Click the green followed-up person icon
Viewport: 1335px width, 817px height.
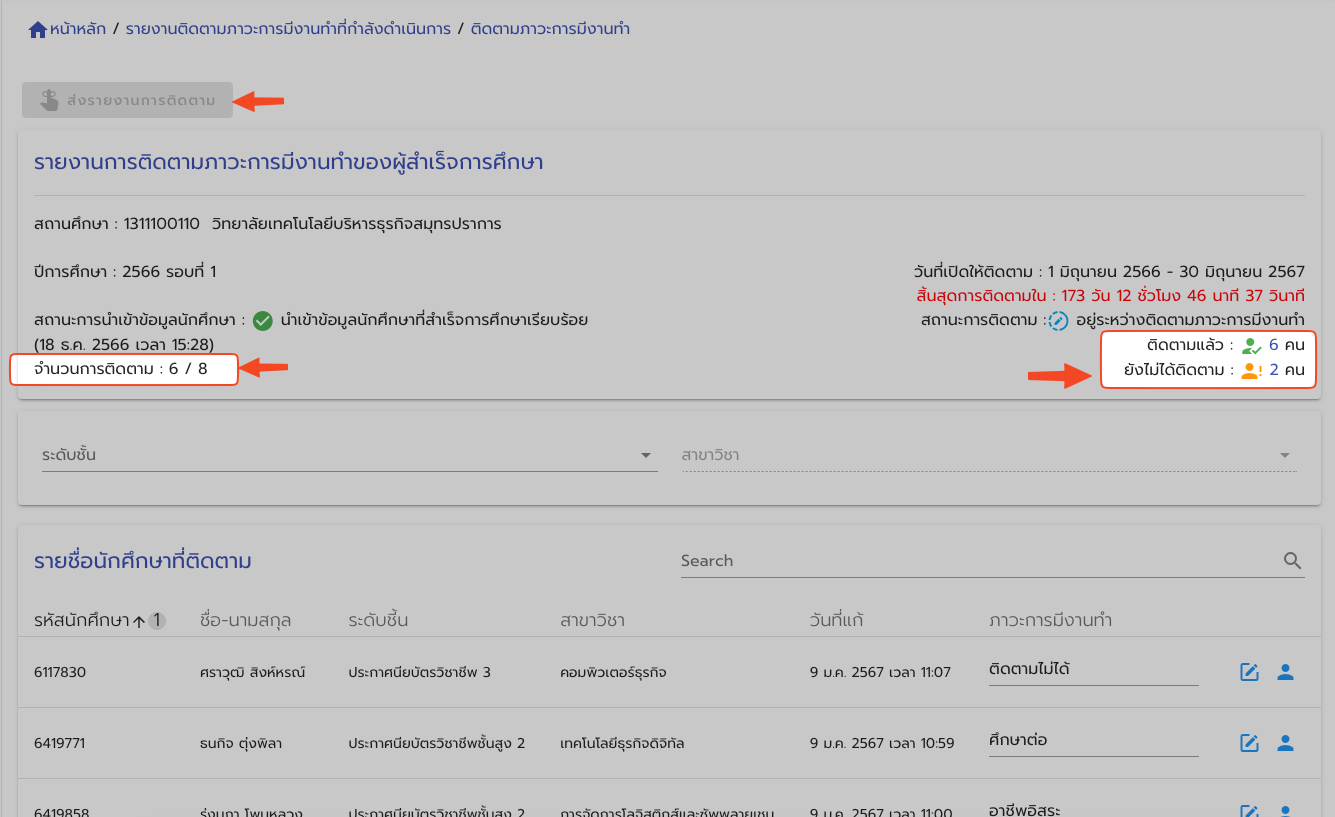(1252, 346)
